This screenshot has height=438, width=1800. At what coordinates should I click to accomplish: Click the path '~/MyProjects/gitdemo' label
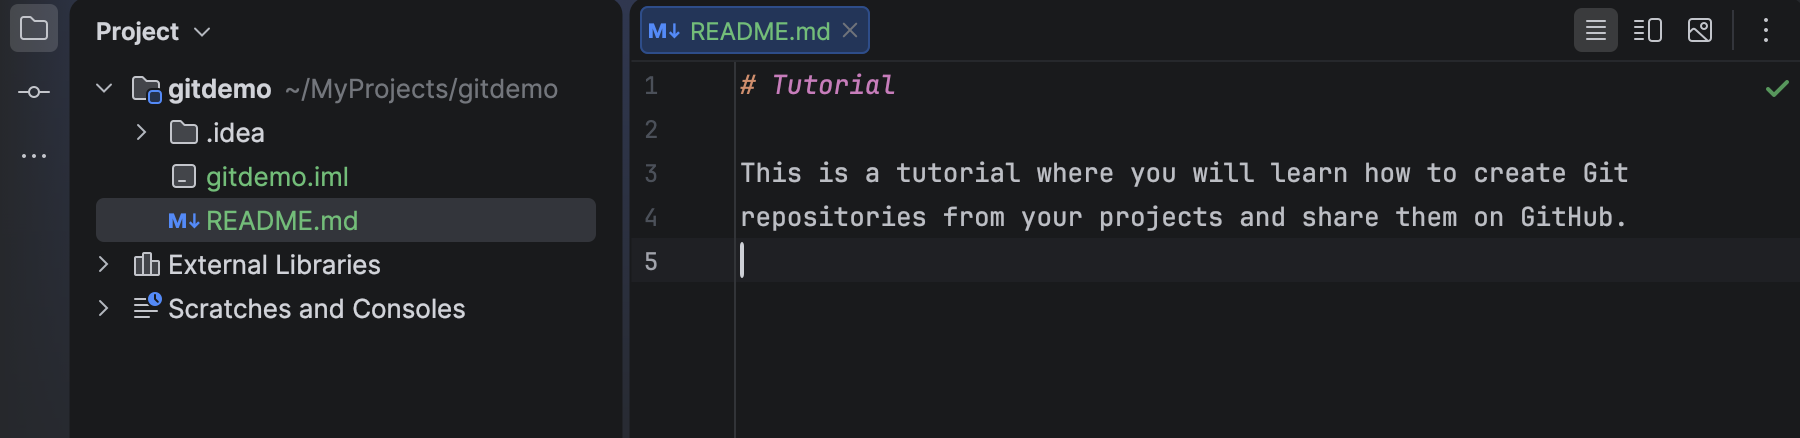(x=421, y=89)
